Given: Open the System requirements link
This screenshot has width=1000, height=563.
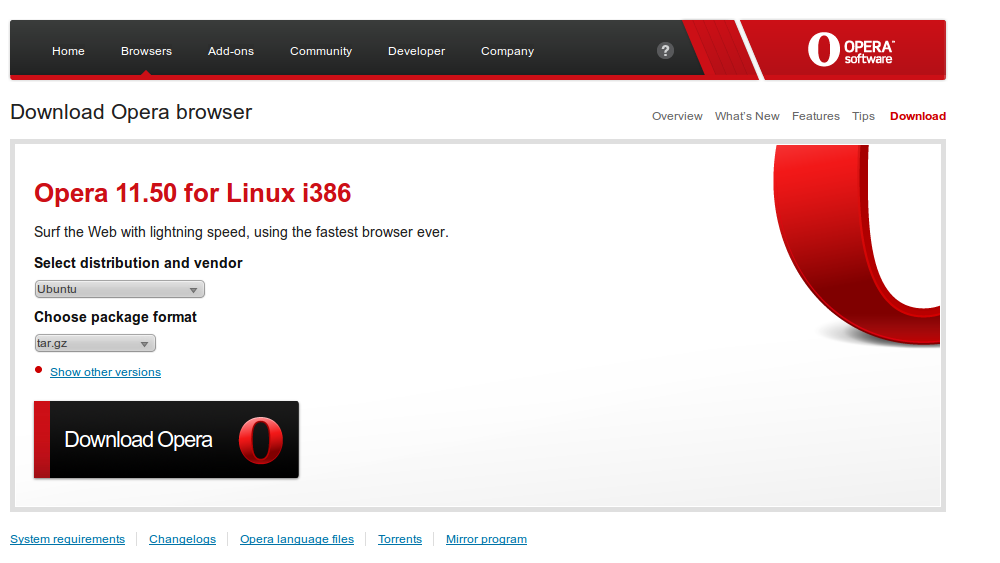Looking at the screenshot, I should pyautogui.click(x=68, y=539).
